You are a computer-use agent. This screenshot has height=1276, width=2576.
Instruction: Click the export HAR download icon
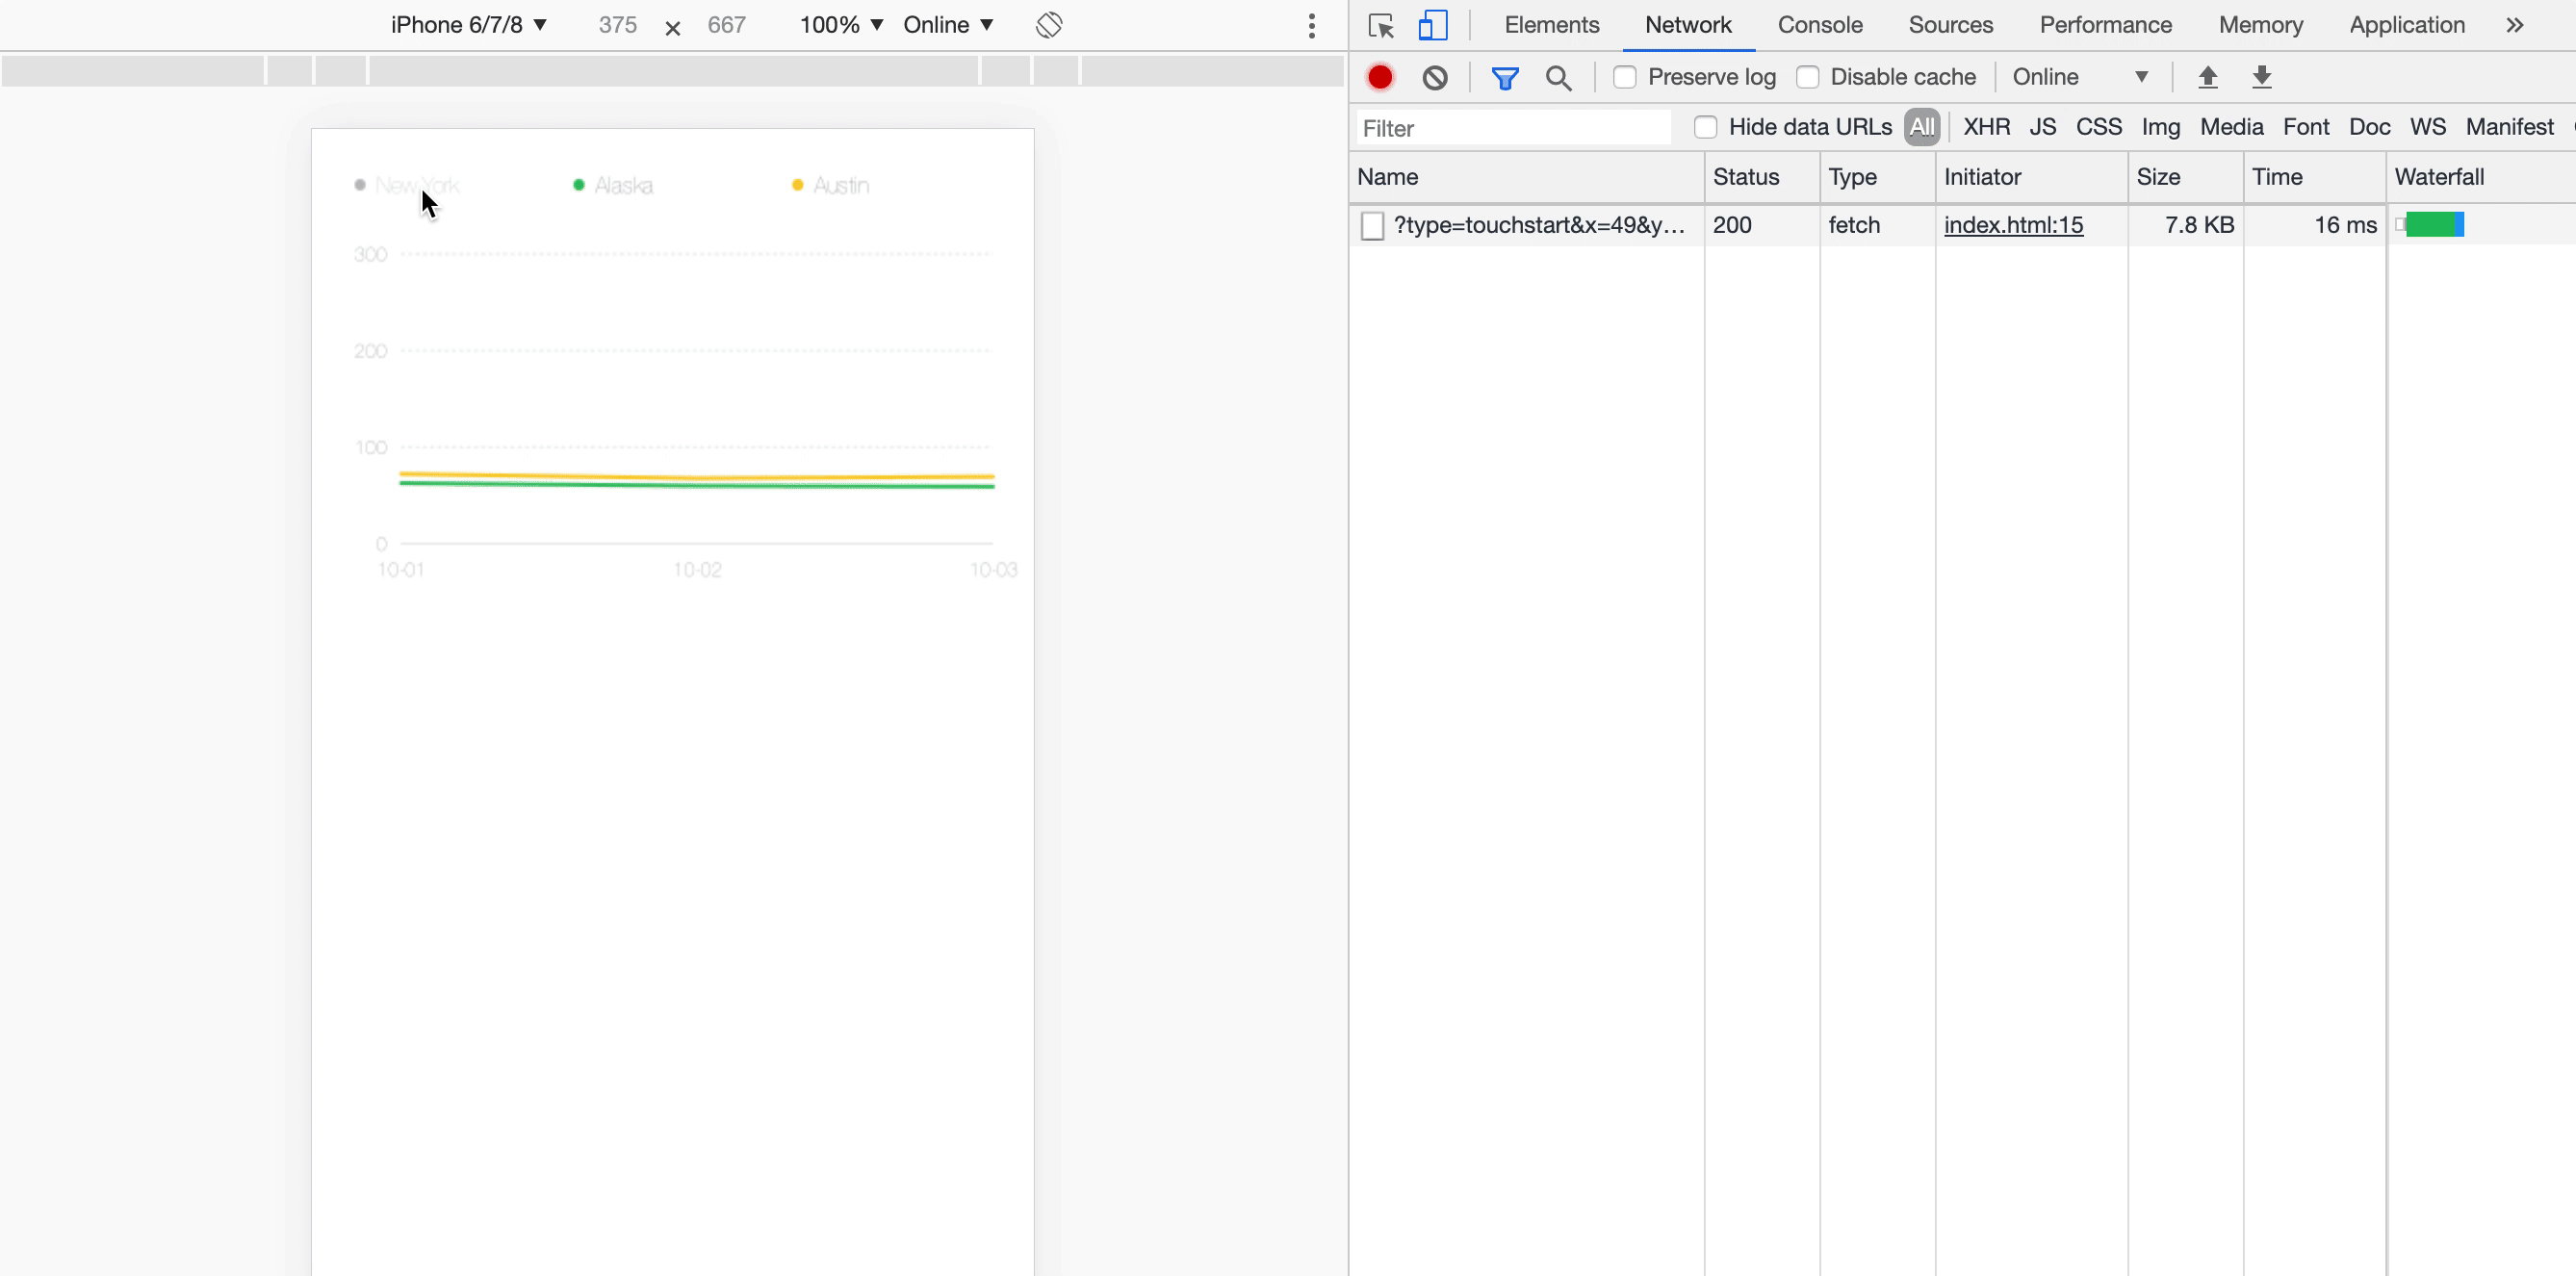point(2262,77)
